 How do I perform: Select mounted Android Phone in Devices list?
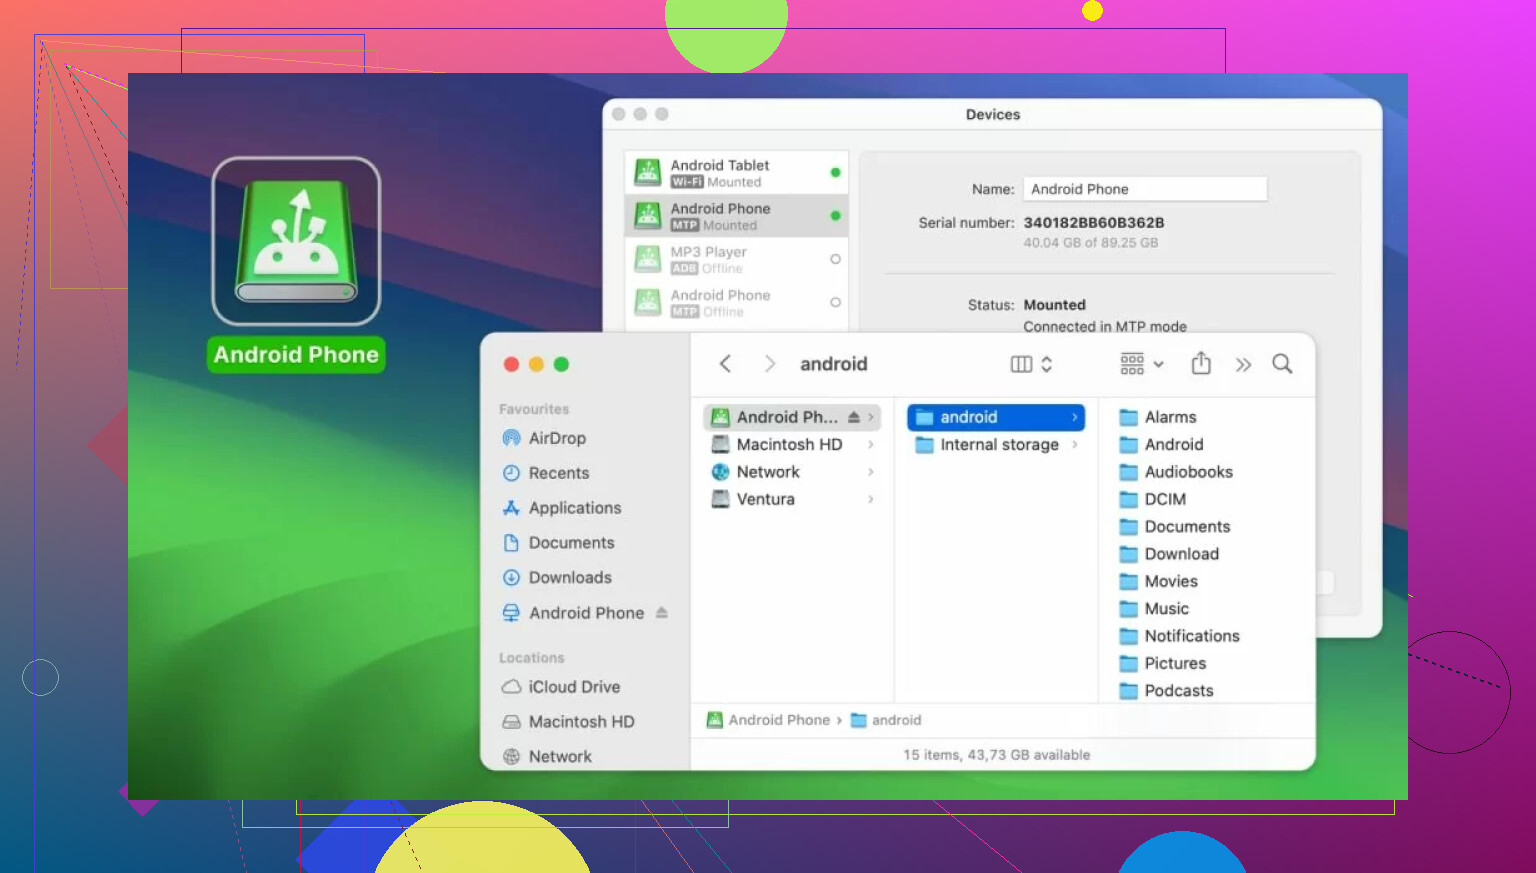(x=736, y=216)
